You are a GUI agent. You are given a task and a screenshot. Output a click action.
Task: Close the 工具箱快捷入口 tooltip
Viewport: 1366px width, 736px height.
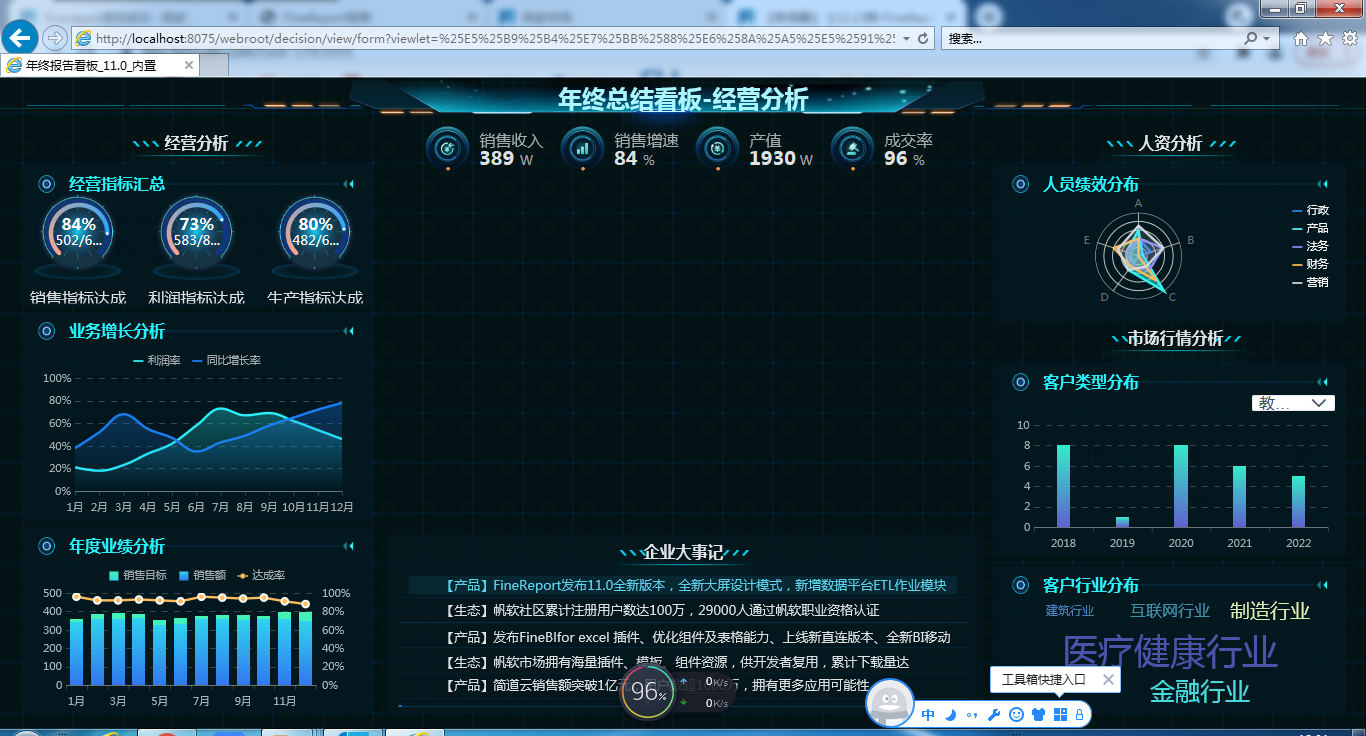1108,680
